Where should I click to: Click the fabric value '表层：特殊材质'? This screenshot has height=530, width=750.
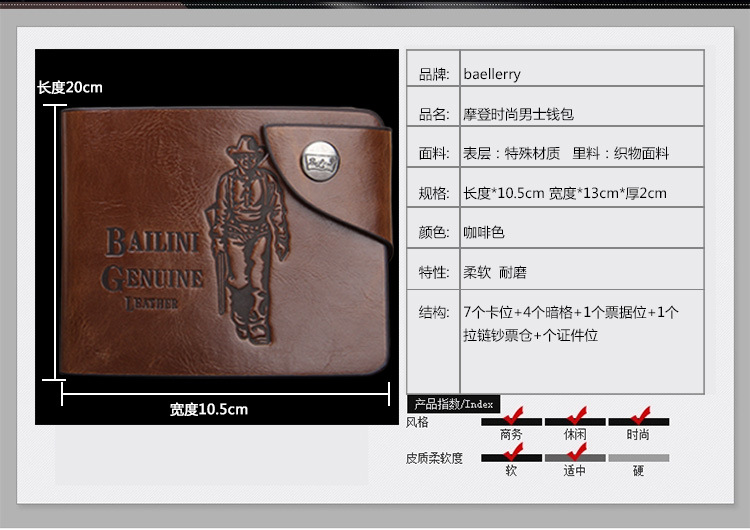click(511, 154)
